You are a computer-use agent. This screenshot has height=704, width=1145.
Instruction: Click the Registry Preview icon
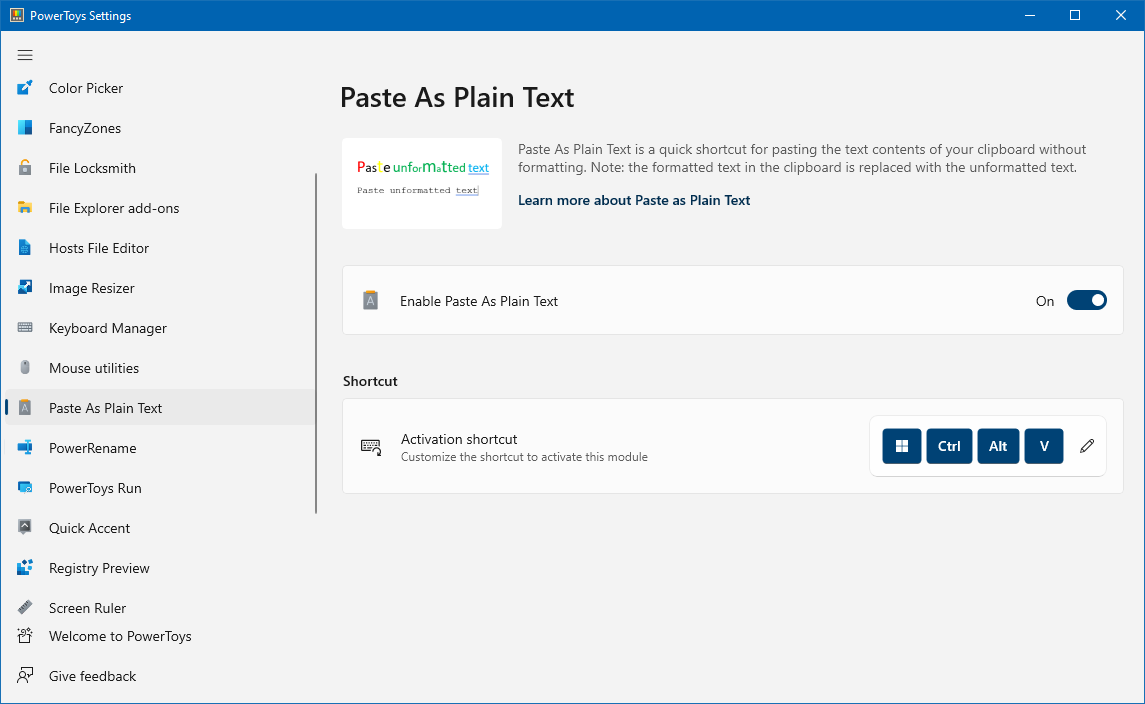(x=25, y=568)
